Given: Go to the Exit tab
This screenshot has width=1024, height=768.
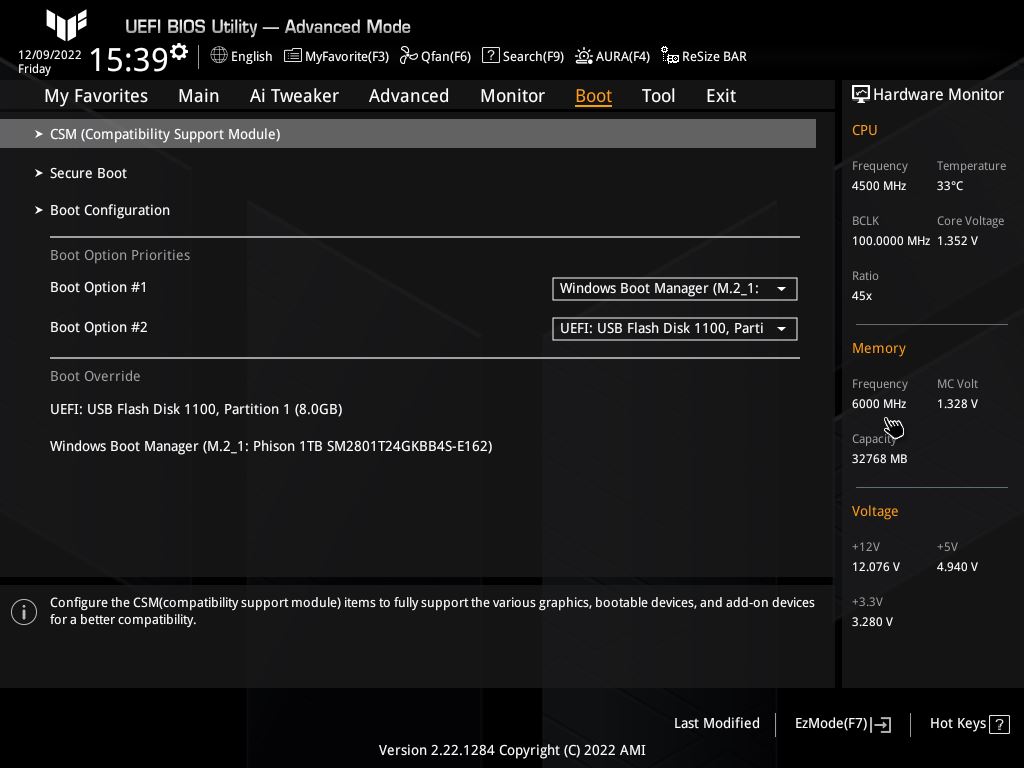Looking at the screenshot, I should tap(721, 95).
